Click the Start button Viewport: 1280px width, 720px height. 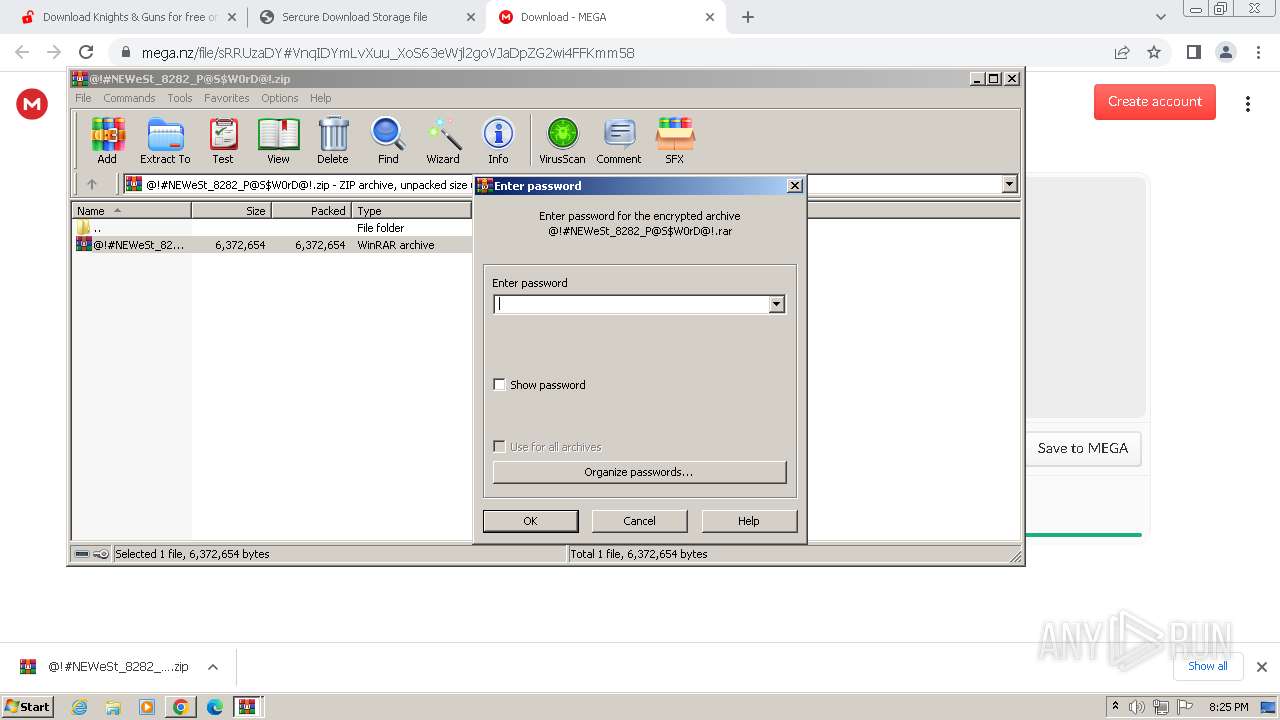pyautogui.click(x=27, y=706)
